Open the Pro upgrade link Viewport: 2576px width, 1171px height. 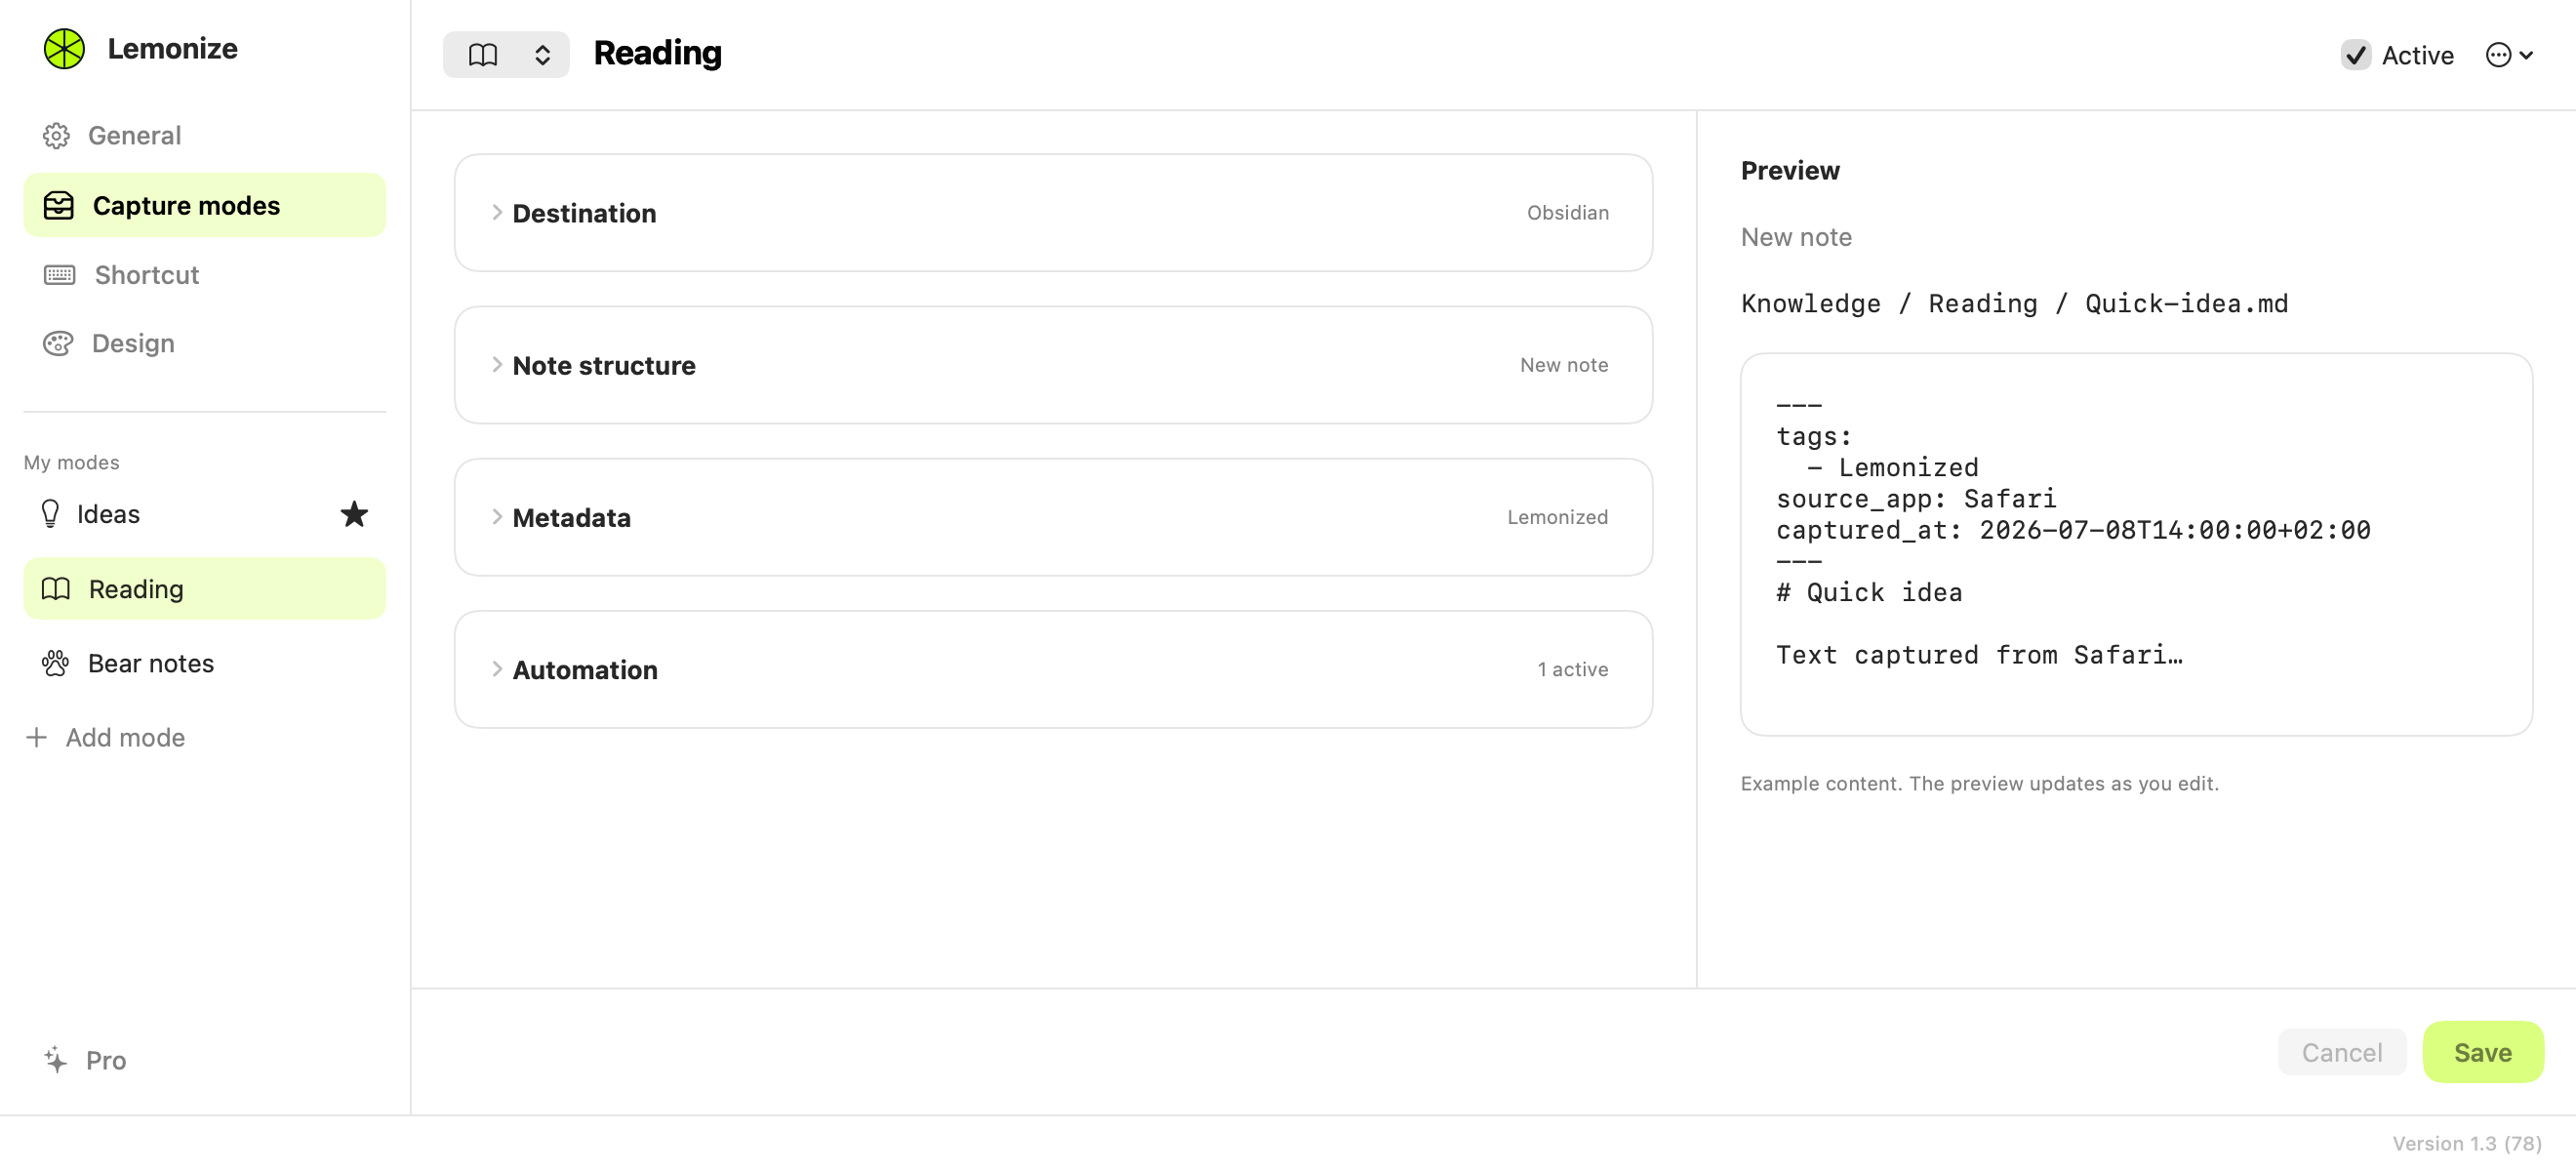85,1060
